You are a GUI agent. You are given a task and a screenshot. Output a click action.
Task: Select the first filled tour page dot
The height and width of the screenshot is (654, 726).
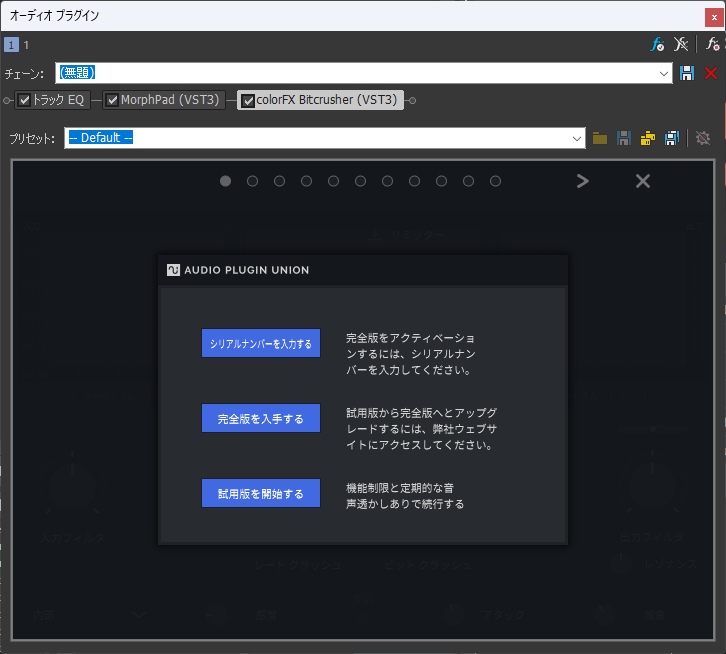(225, 181)
